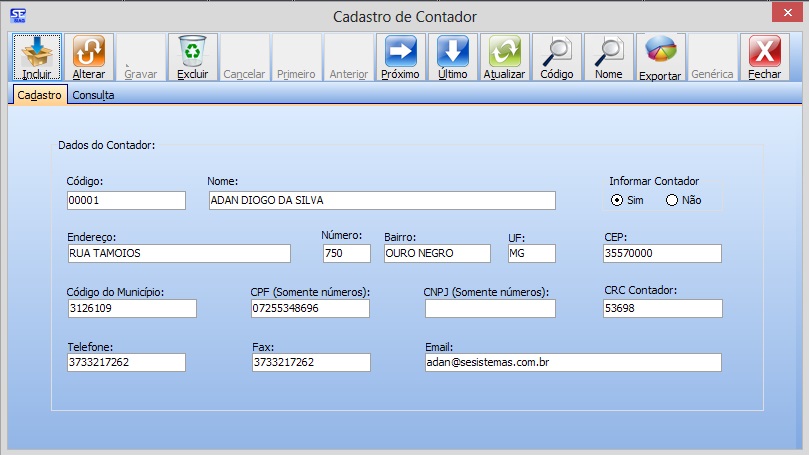Refresh data using the Atualizar icon
Image resolution: width=809 pixels, height=455 pixels.
click(x=504, y=51)
